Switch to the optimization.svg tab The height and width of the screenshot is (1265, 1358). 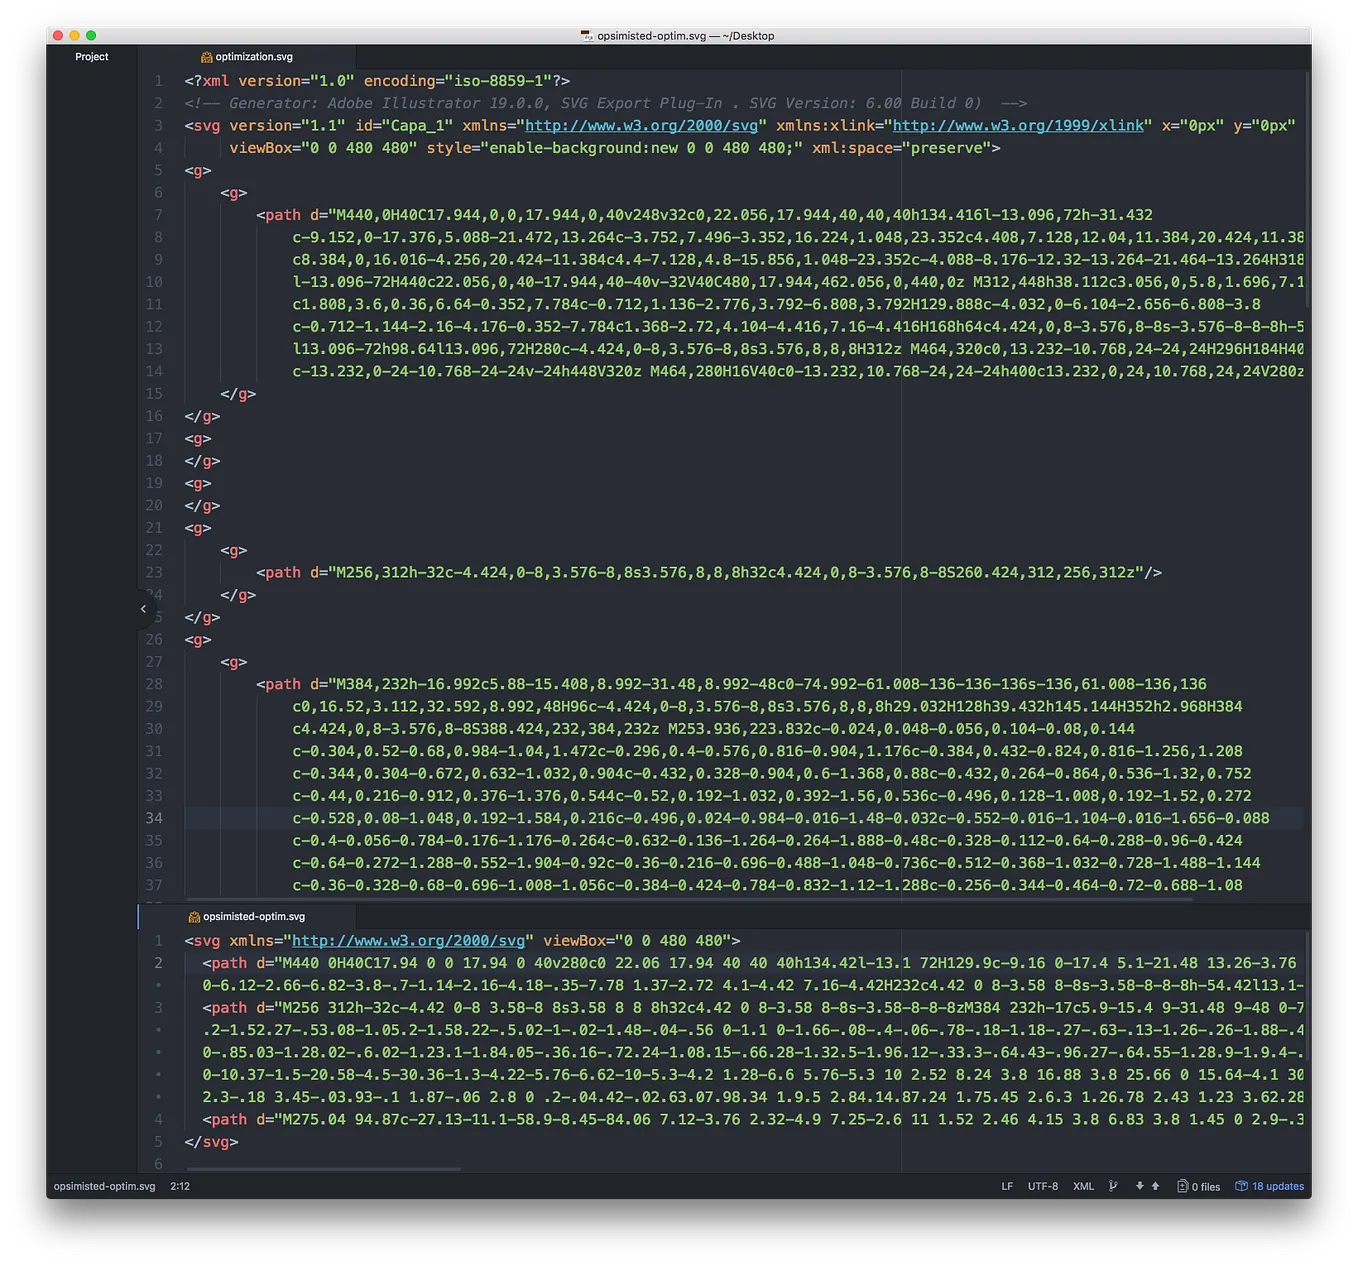pos(253,57)
